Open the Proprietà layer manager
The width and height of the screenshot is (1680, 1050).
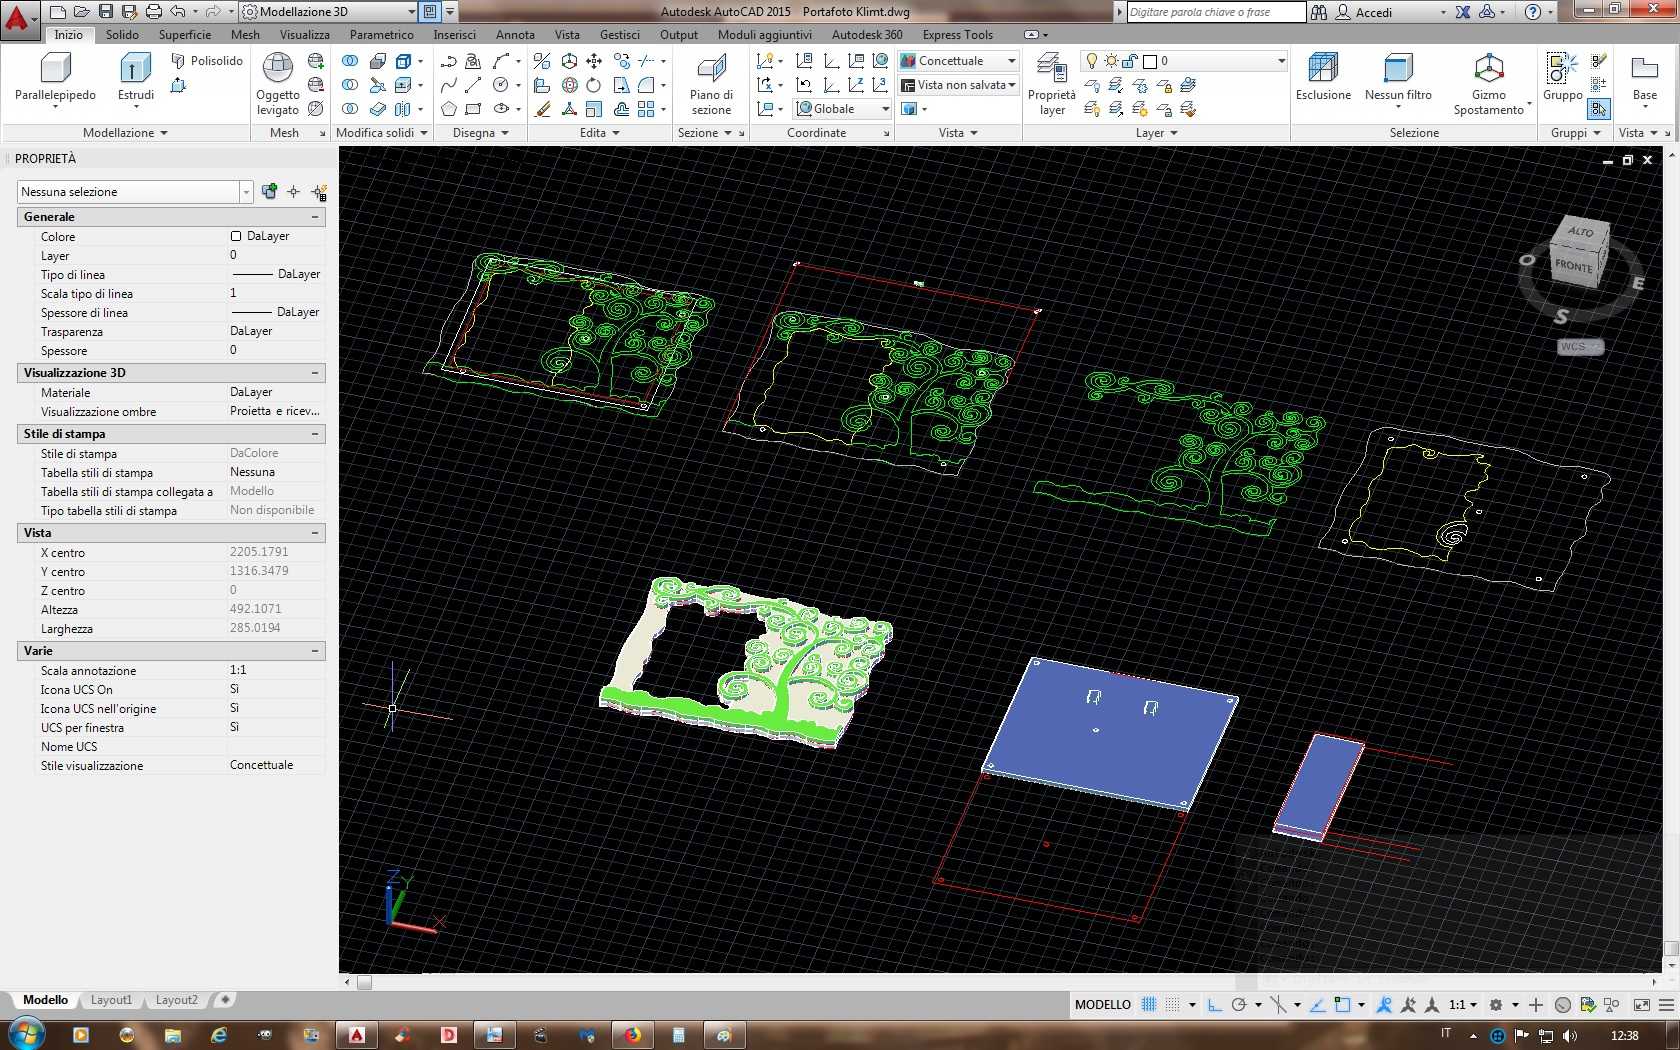click(x=1051, y=84)
